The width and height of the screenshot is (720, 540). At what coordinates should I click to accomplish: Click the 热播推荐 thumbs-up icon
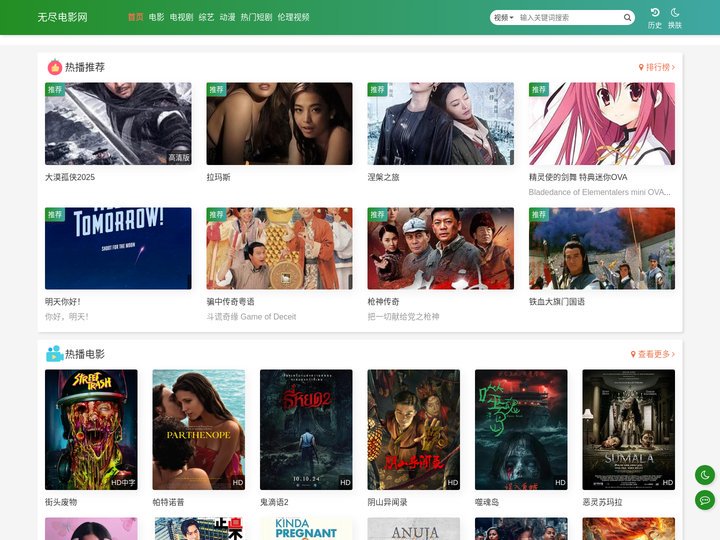coord(55,68)
